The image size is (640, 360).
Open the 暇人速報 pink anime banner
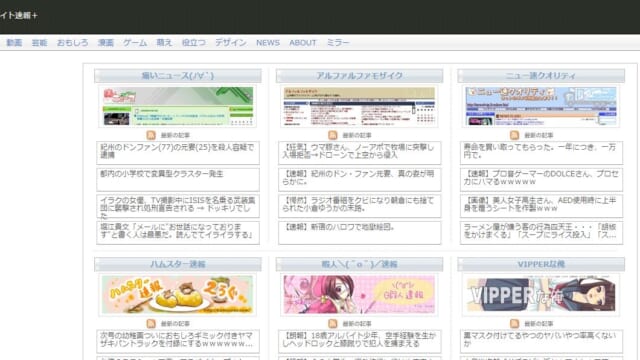point(360,295)
